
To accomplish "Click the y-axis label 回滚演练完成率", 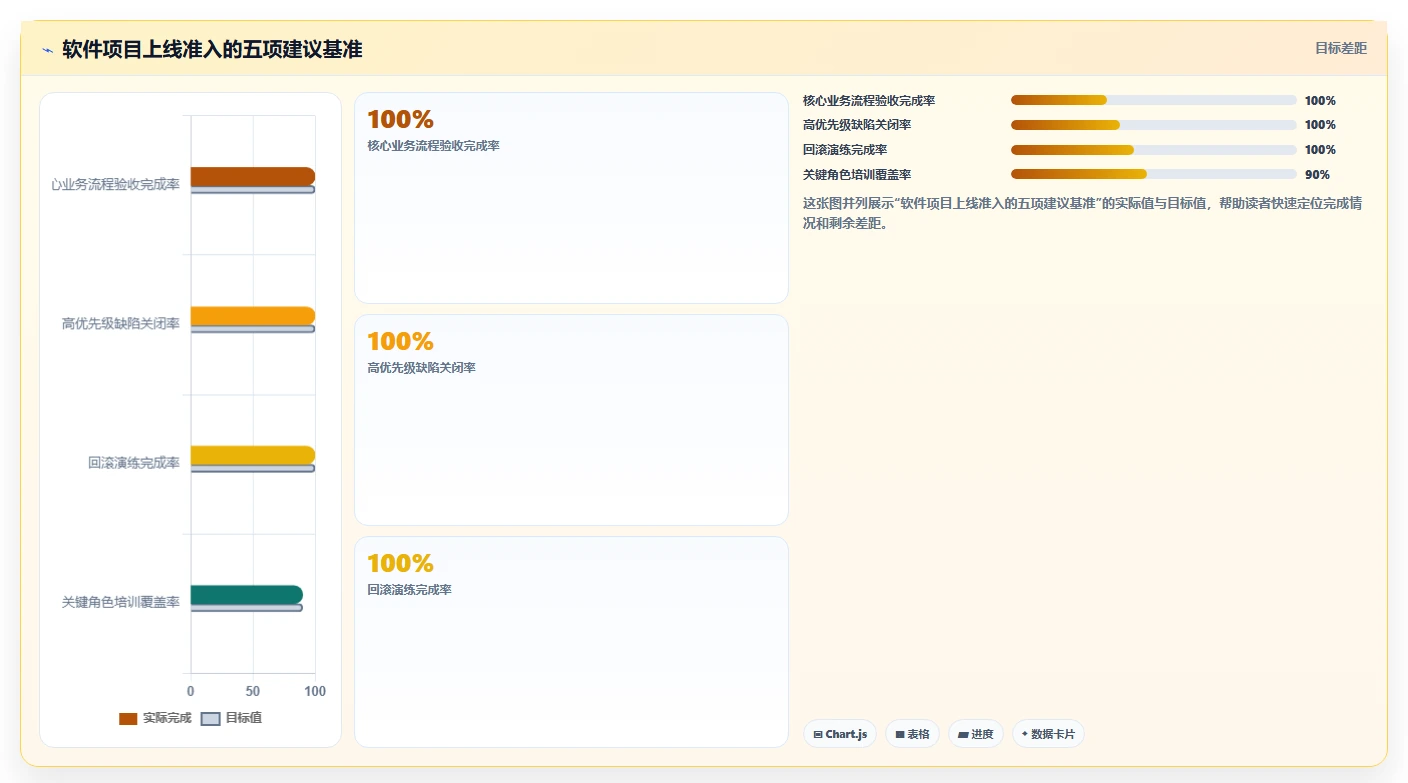I will [x=134, y=463].
